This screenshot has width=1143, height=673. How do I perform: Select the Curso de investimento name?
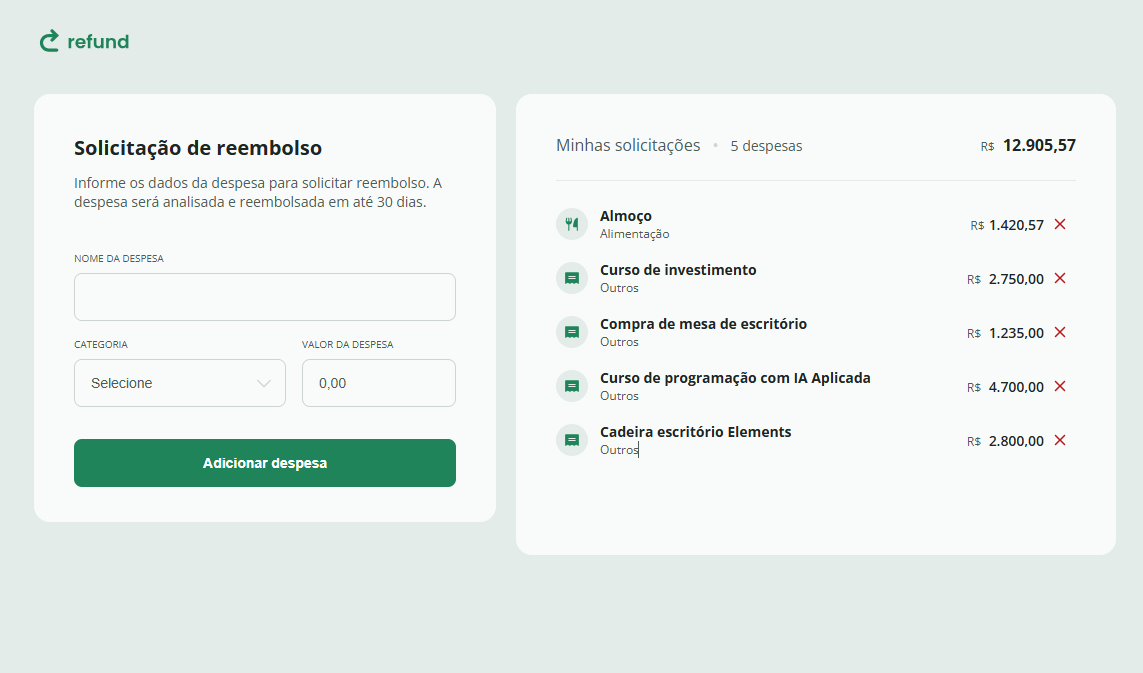[x=678, y=270]
